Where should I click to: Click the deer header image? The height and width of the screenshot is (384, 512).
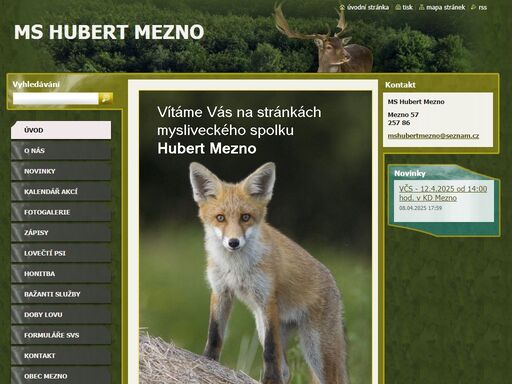[x=323, y=37]
